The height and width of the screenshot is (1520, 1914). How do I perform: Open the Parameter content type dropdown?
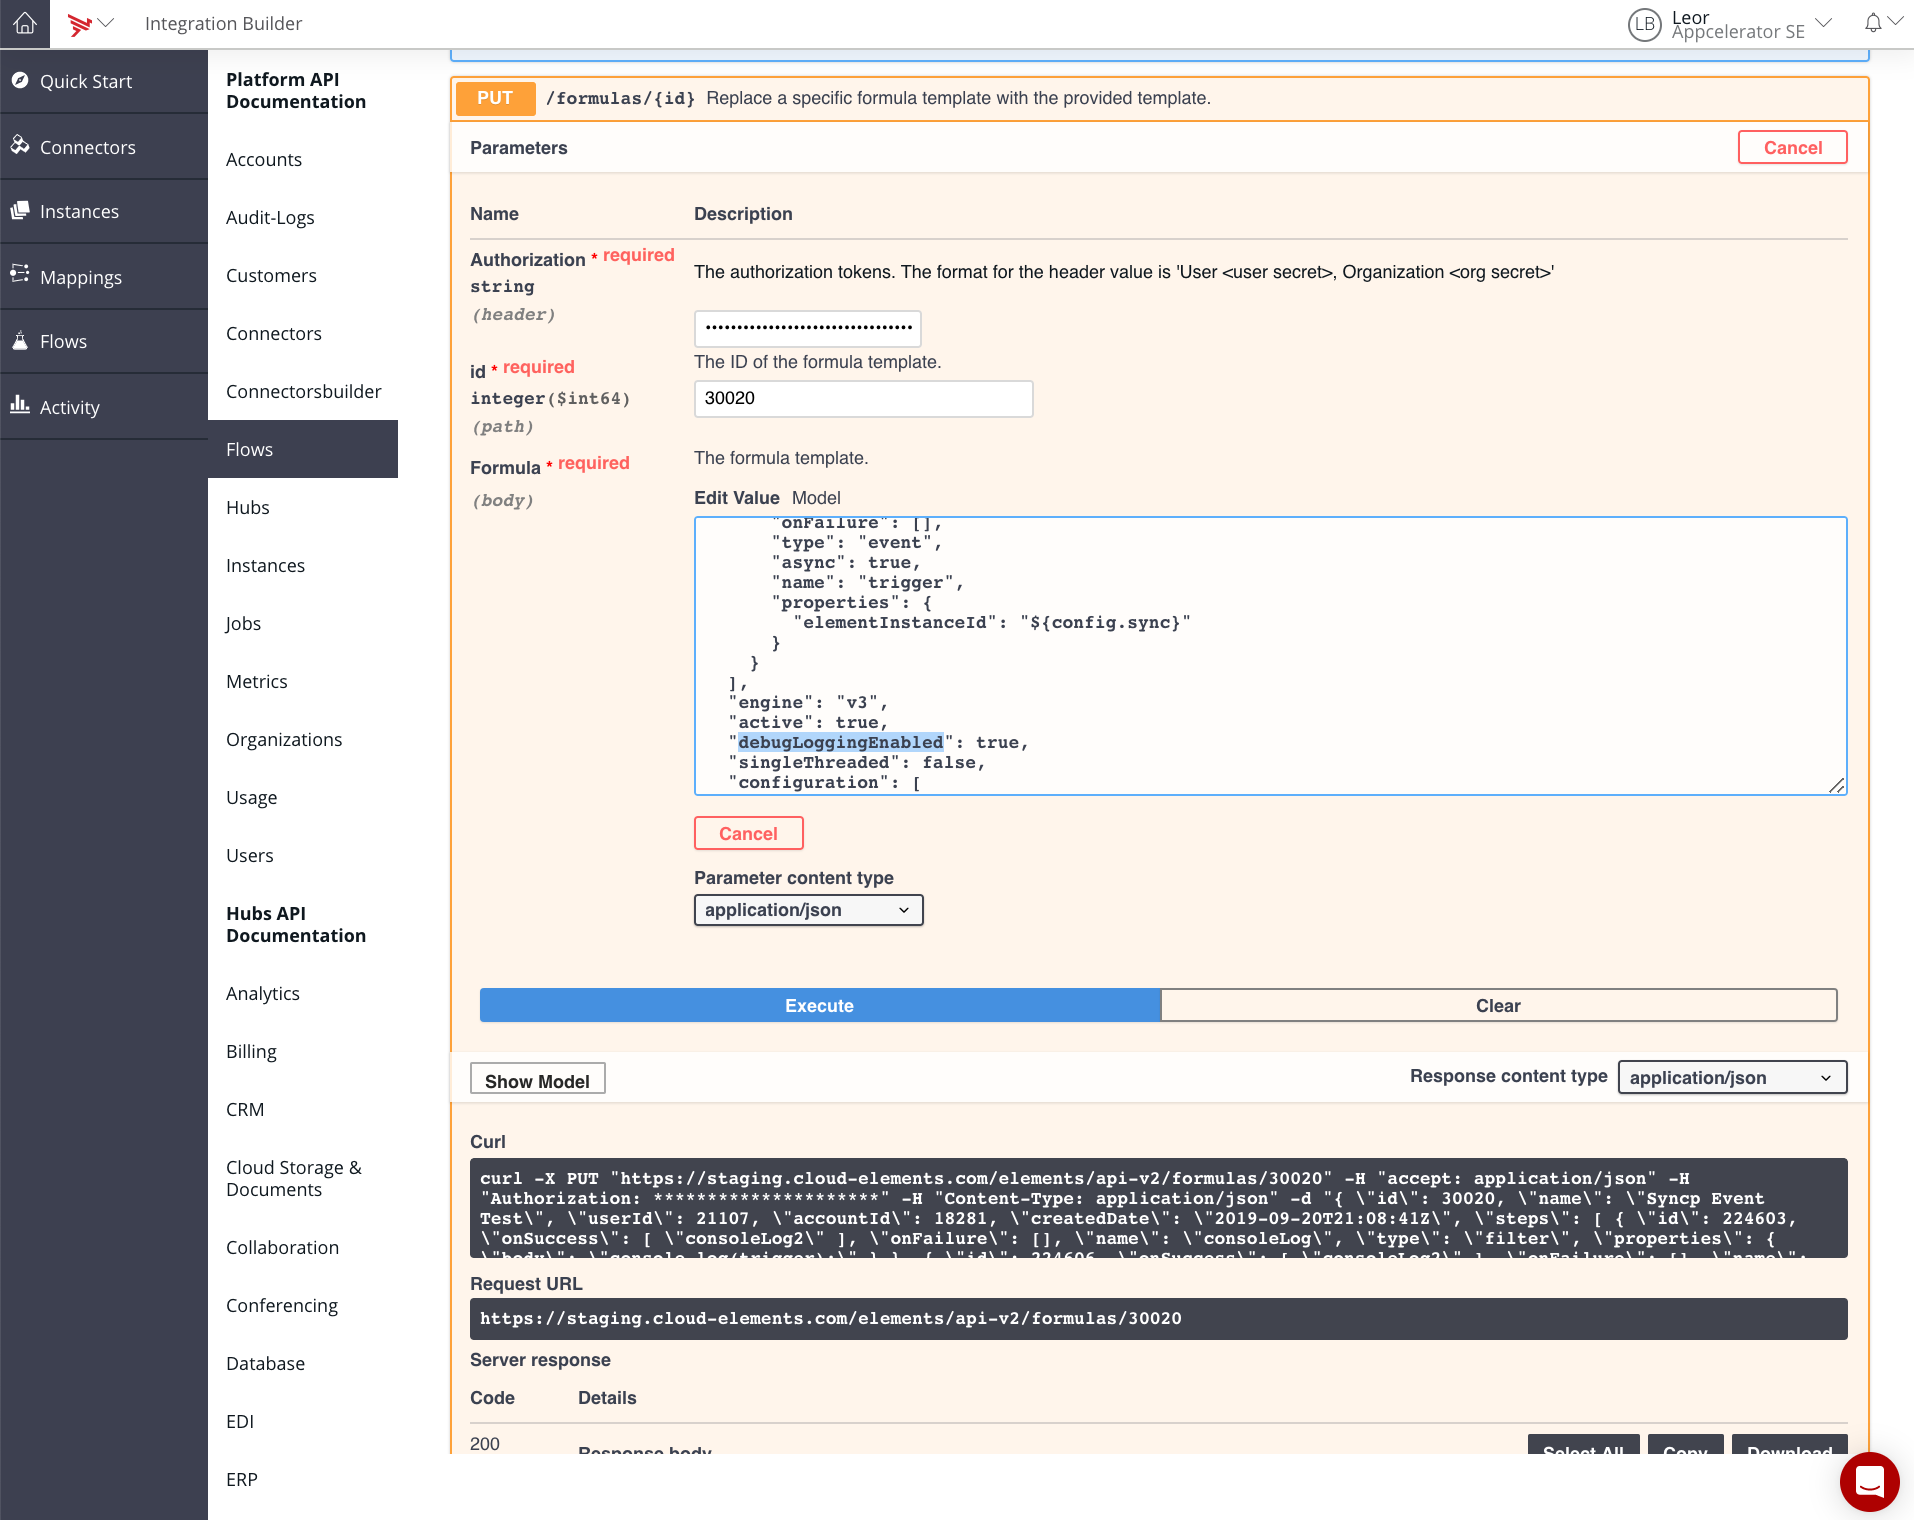(x=808, y=910)
